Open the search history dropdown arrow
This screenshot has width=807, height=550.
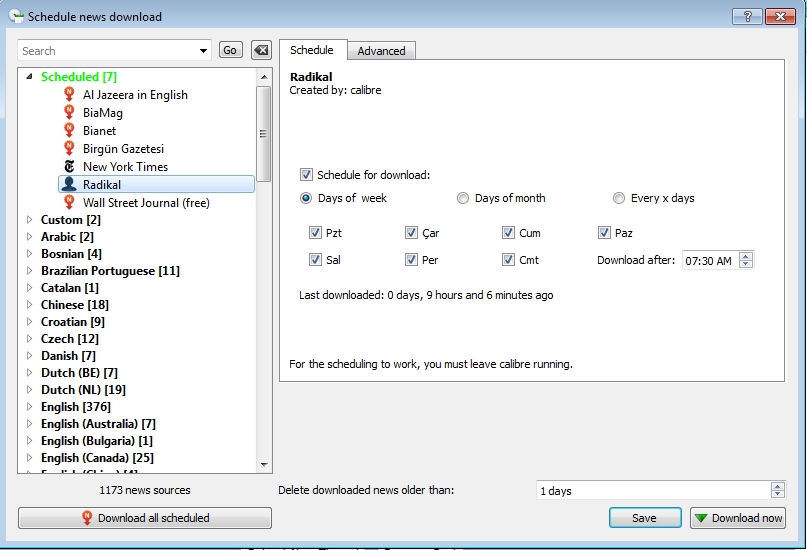[x=203, y=50]
